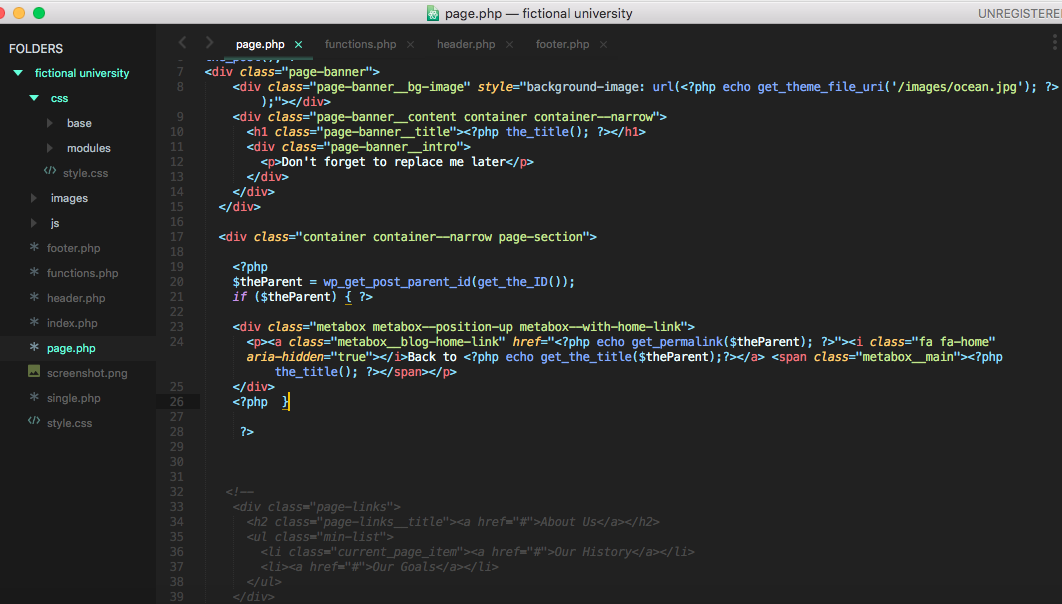Click the closing ?> tag on line 28
This screenshot has height=604, width=1062.
[x=247, y=432]
